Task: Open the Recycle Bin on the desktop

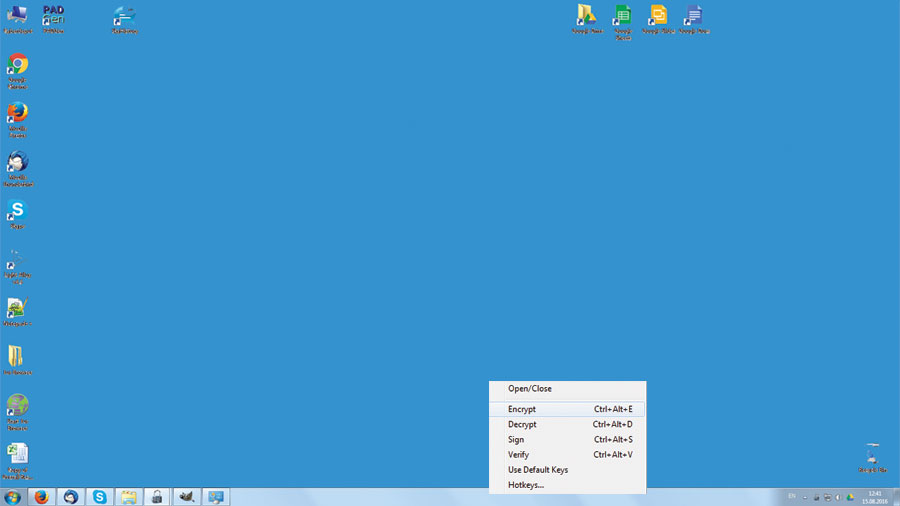Action: 872,458
